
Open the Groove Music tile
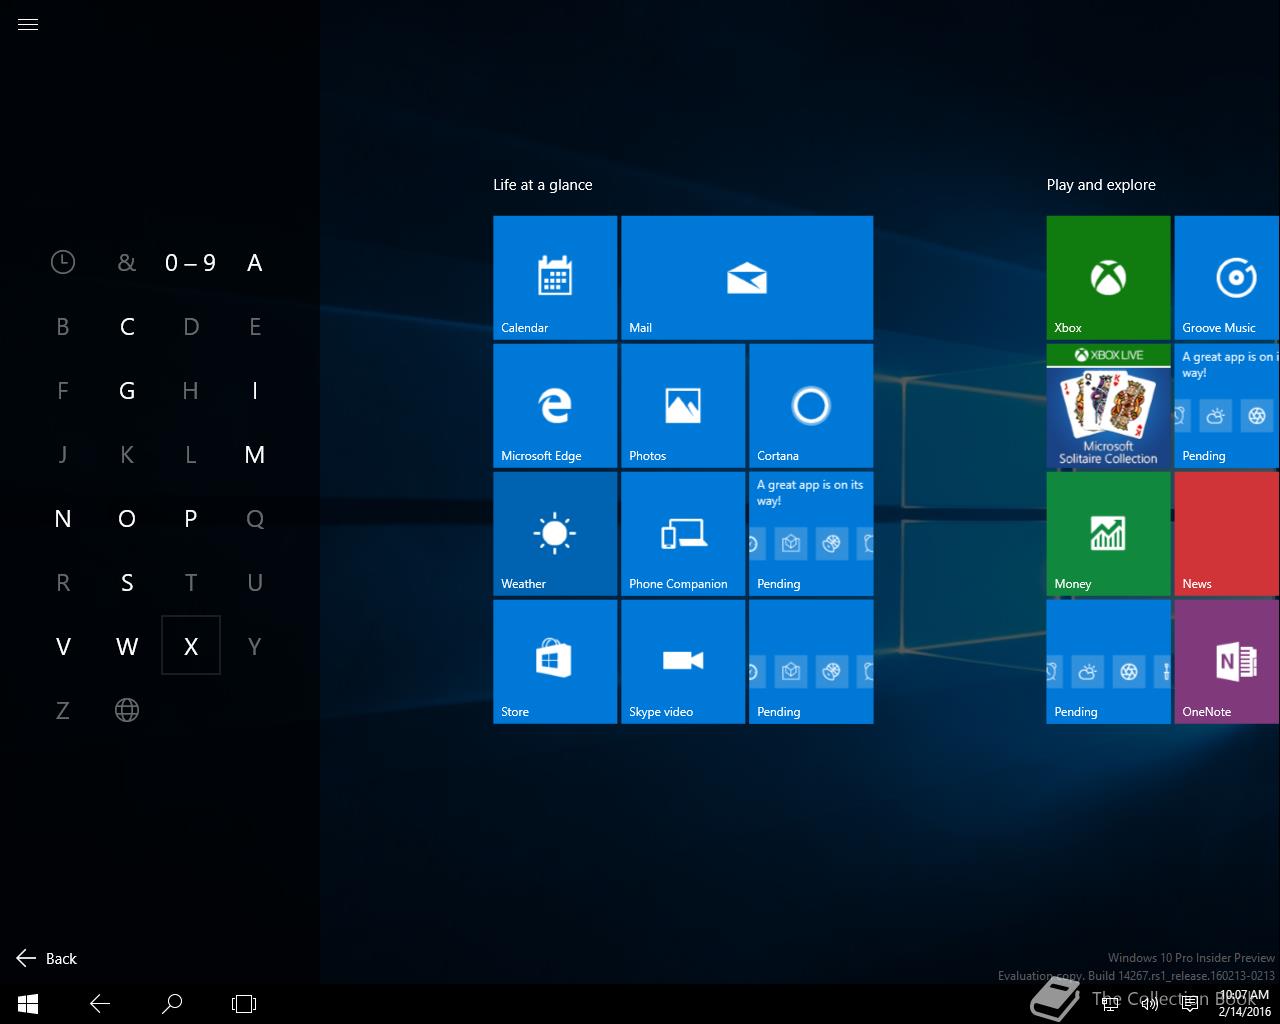point(1227,278)
